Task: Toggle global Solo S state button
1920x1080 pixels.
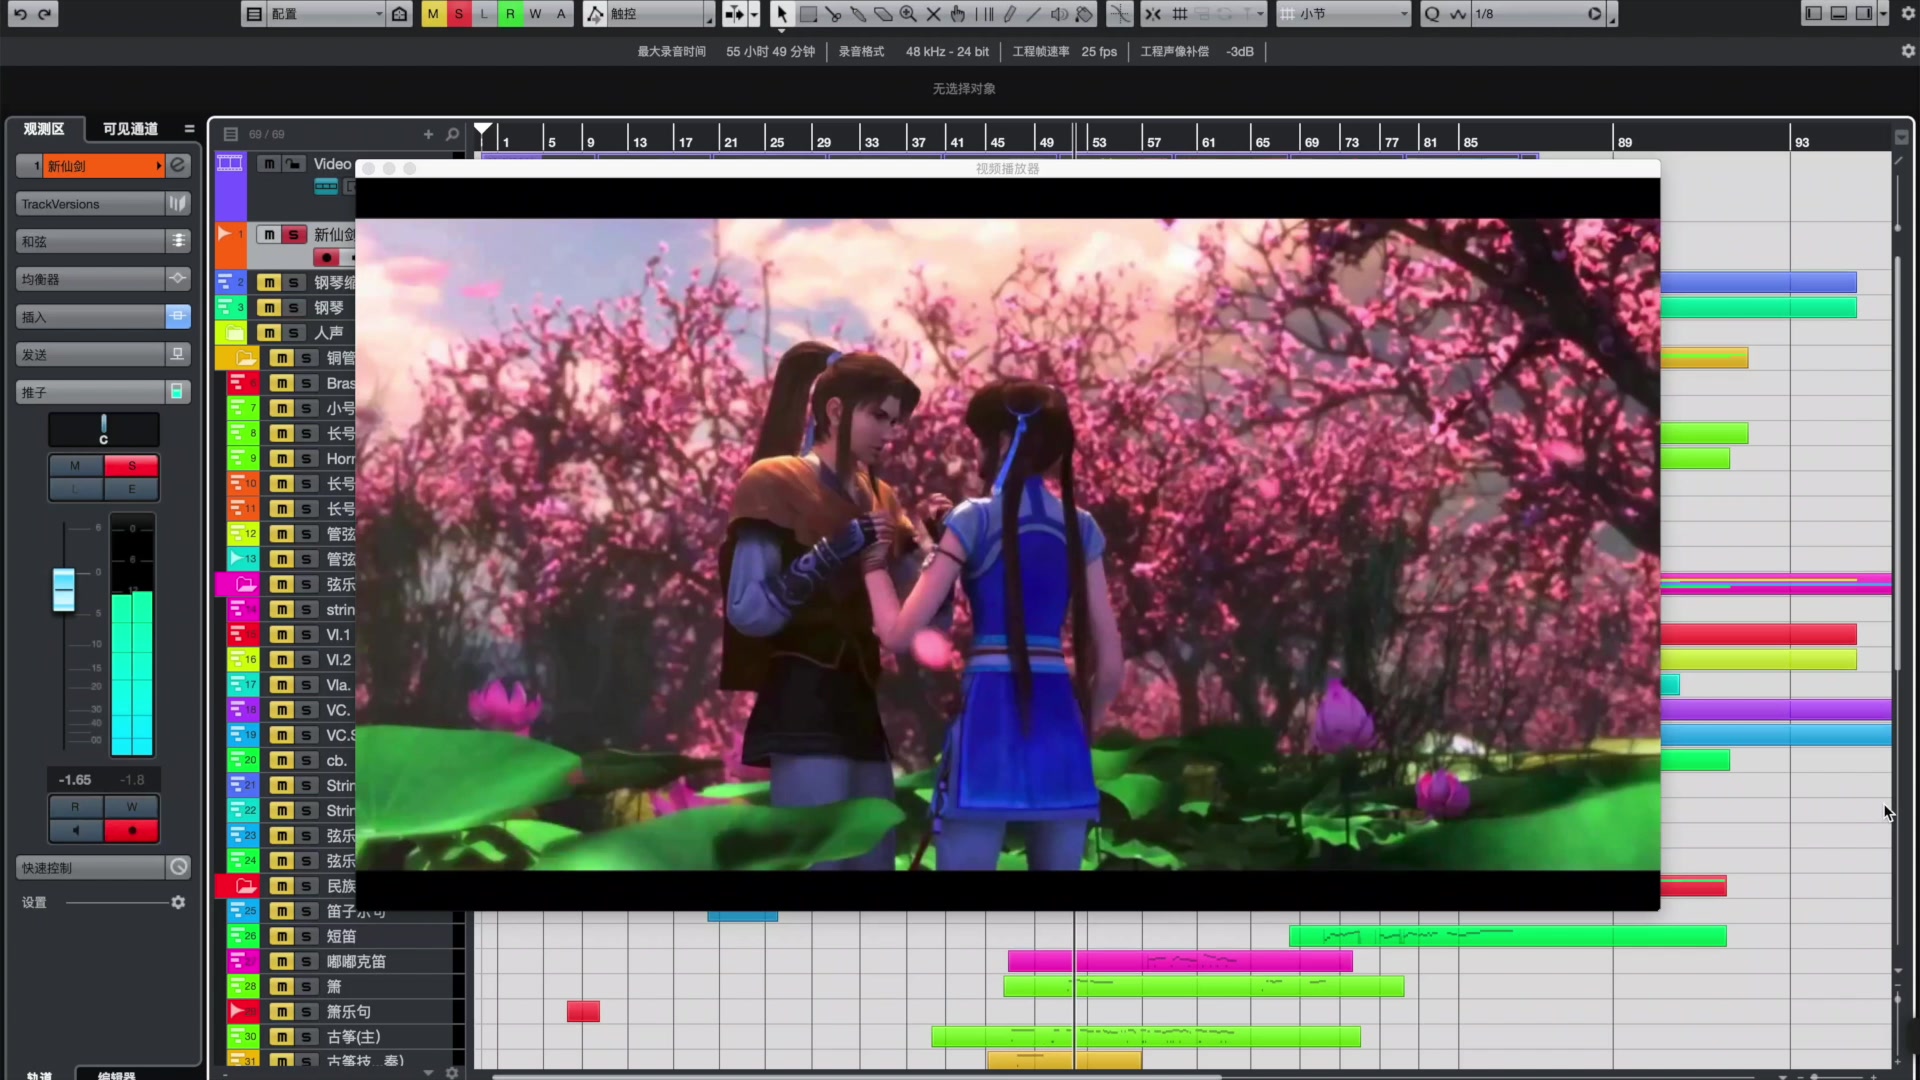Action: pos(459,14)
